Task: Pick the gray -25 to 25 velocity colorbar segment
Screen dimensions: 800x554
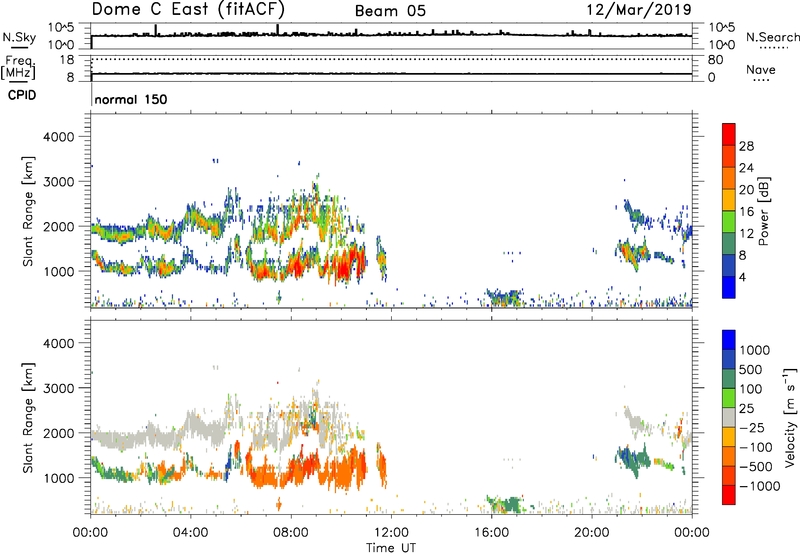Action: click(x=729, y=418)
